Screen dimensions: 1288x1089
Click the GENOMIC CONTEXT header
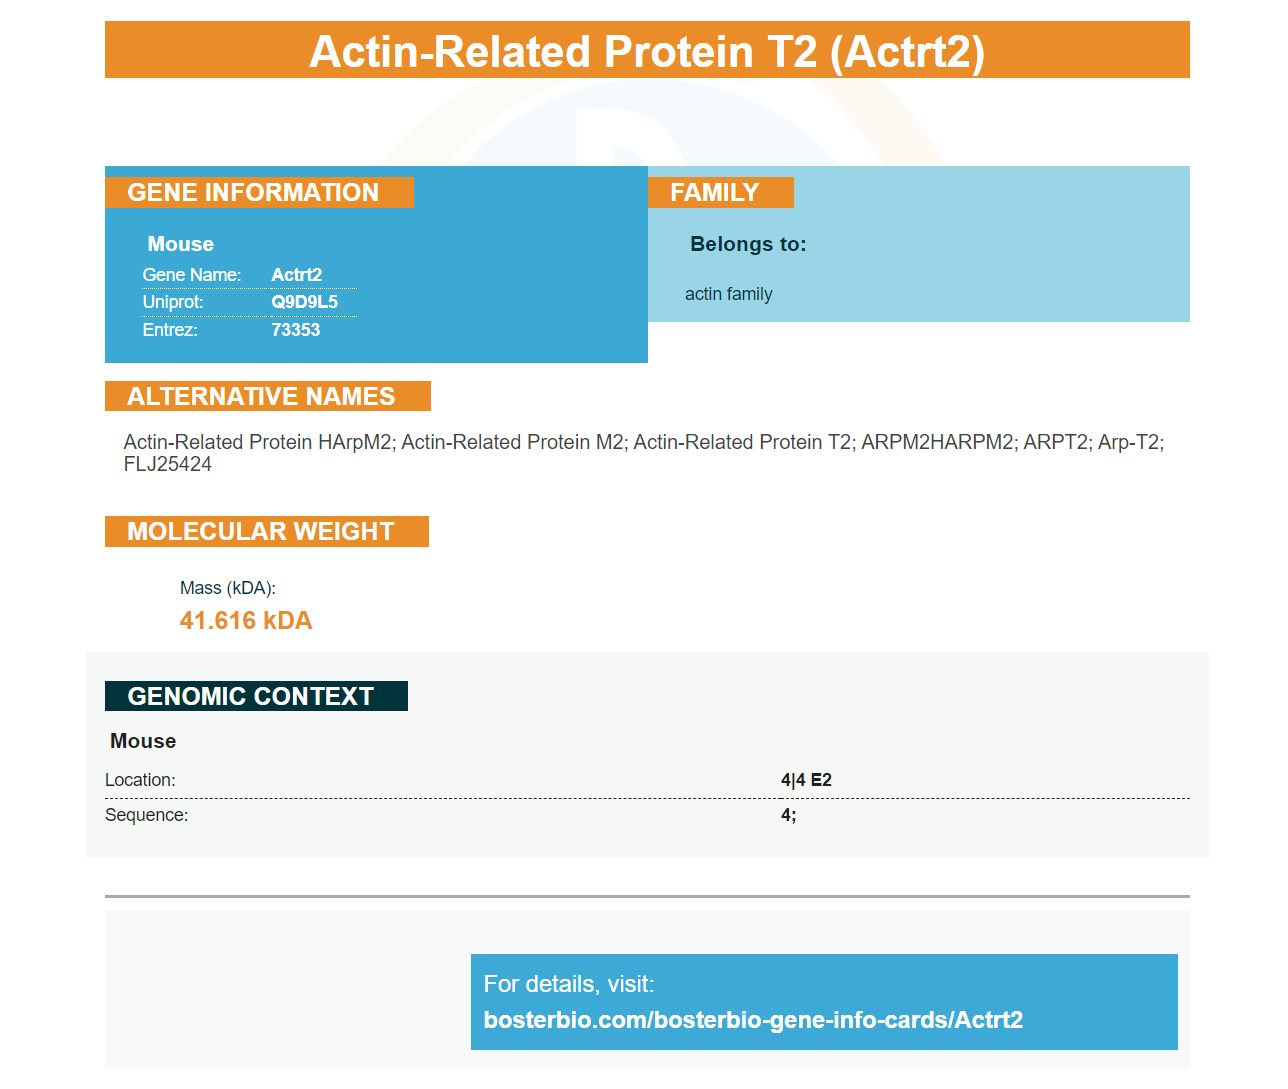pyautogui.click(x=252, y=697)
